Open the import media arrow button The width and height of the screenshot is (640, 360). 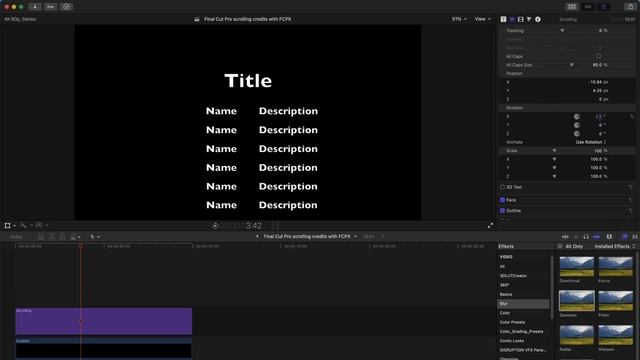tap(35, 7)
